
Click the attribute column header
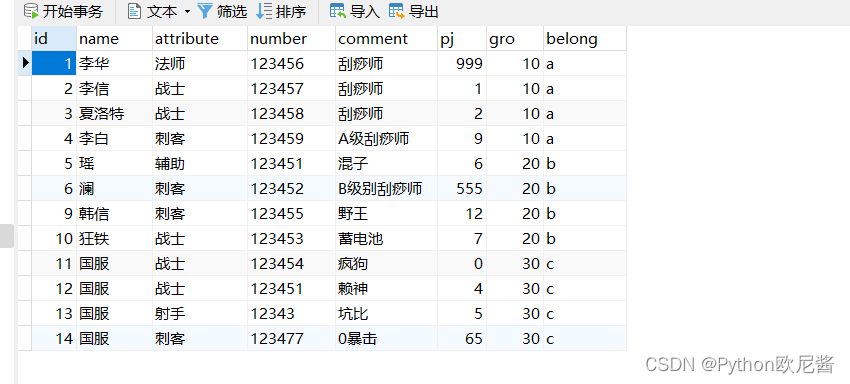[x=200, y=39]
